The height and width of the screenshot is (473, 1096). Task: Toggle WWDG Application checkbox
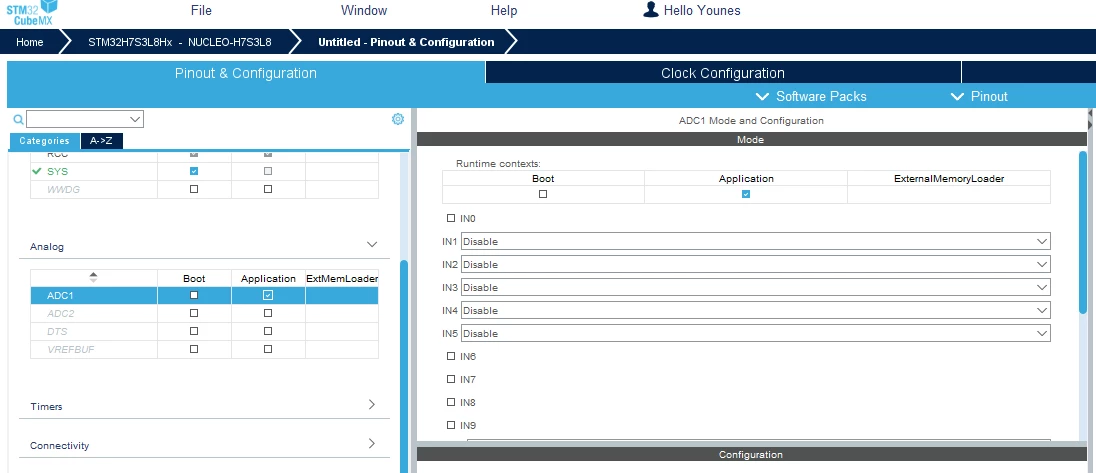pyautogui.click(x=268, y=189)
